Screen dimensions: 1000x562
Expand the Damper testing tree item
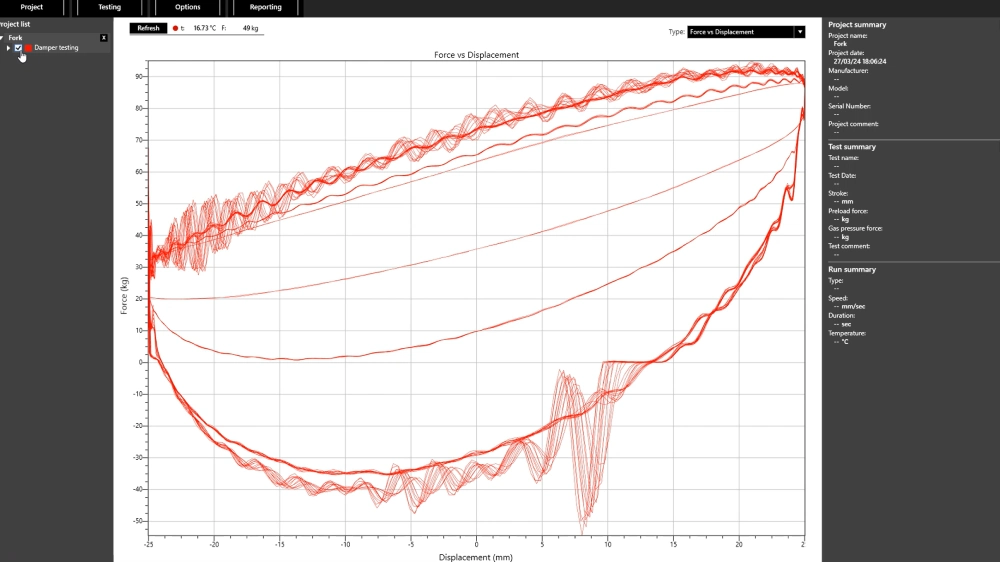tap(8, 48)
